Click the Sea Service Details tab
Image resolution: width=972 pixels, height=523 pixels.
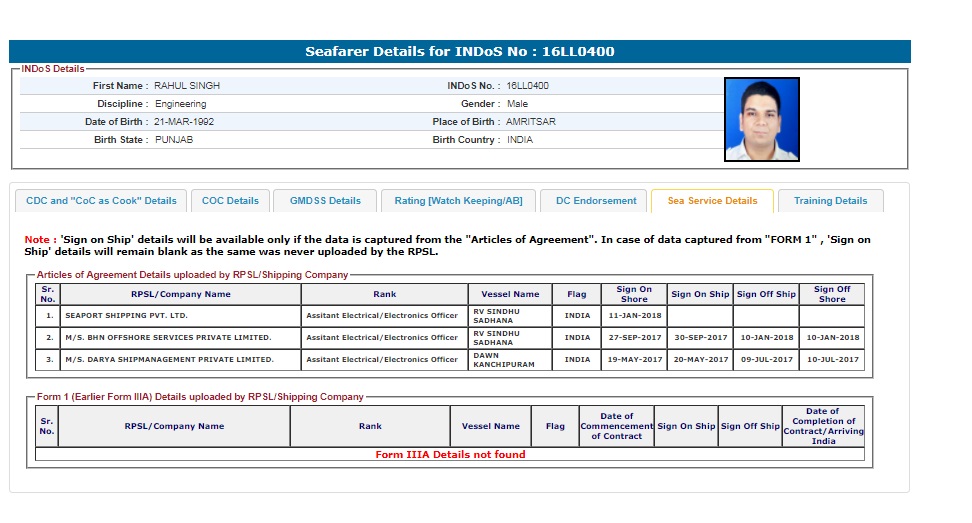pyautogui.click(x=712, y=201)
